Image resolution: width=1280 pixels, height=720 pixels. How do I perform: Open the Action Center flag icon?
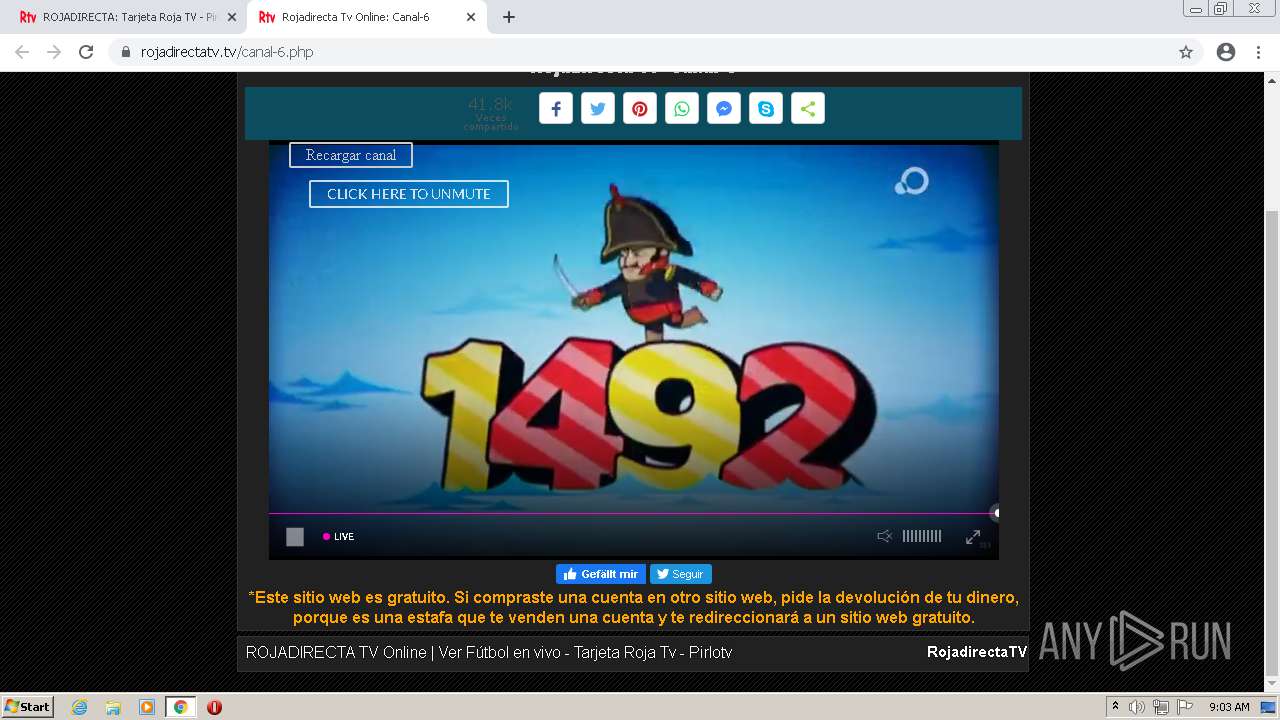[x=1185, y=707]
